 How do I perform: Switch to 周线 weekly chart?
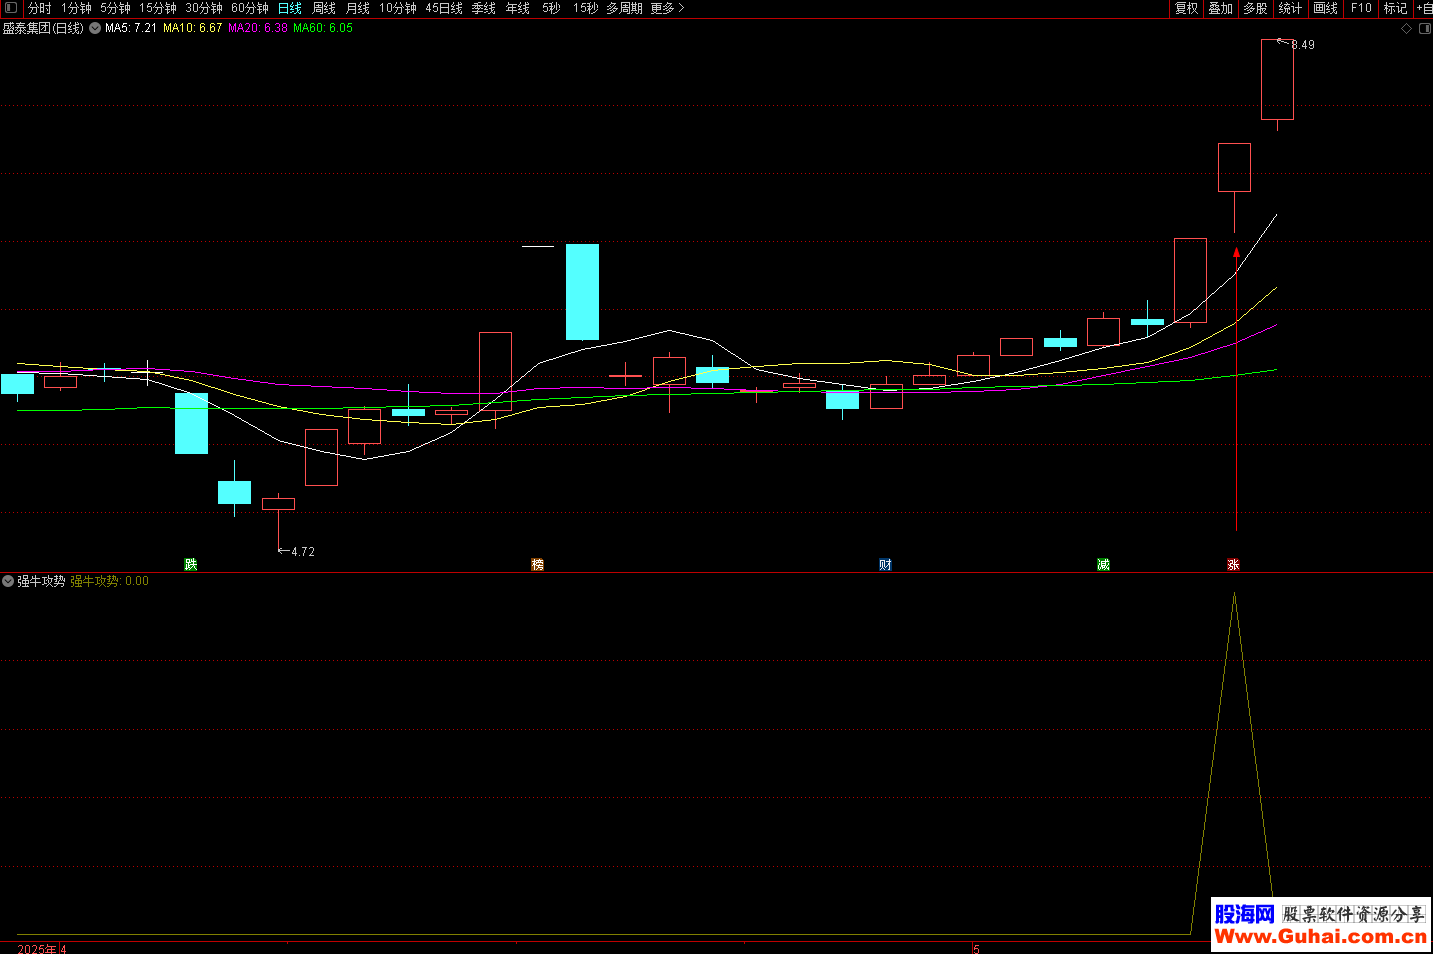324,8
